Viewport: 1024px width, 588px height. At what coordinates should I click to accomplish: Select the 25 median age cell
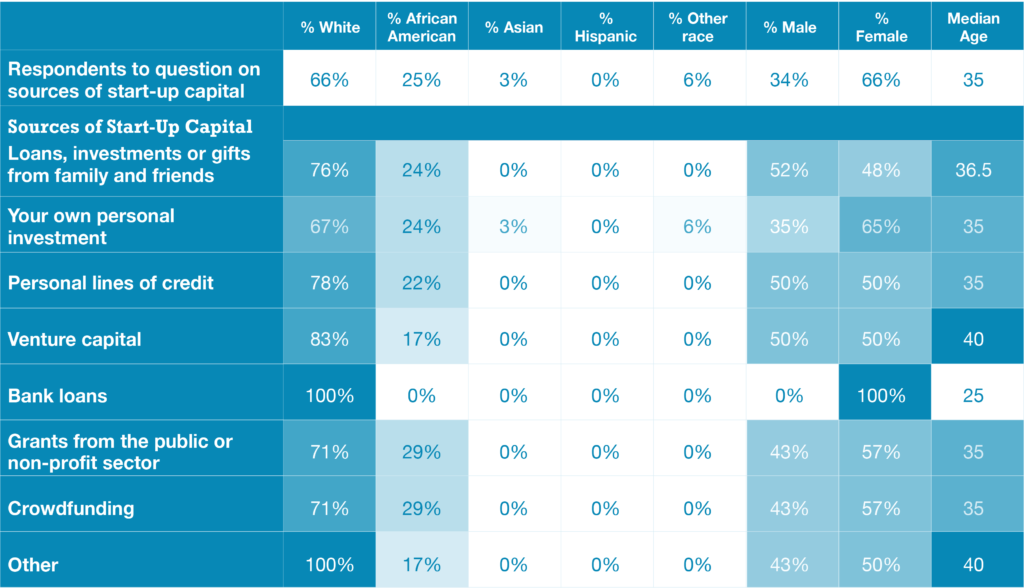(x=973, y=395)
